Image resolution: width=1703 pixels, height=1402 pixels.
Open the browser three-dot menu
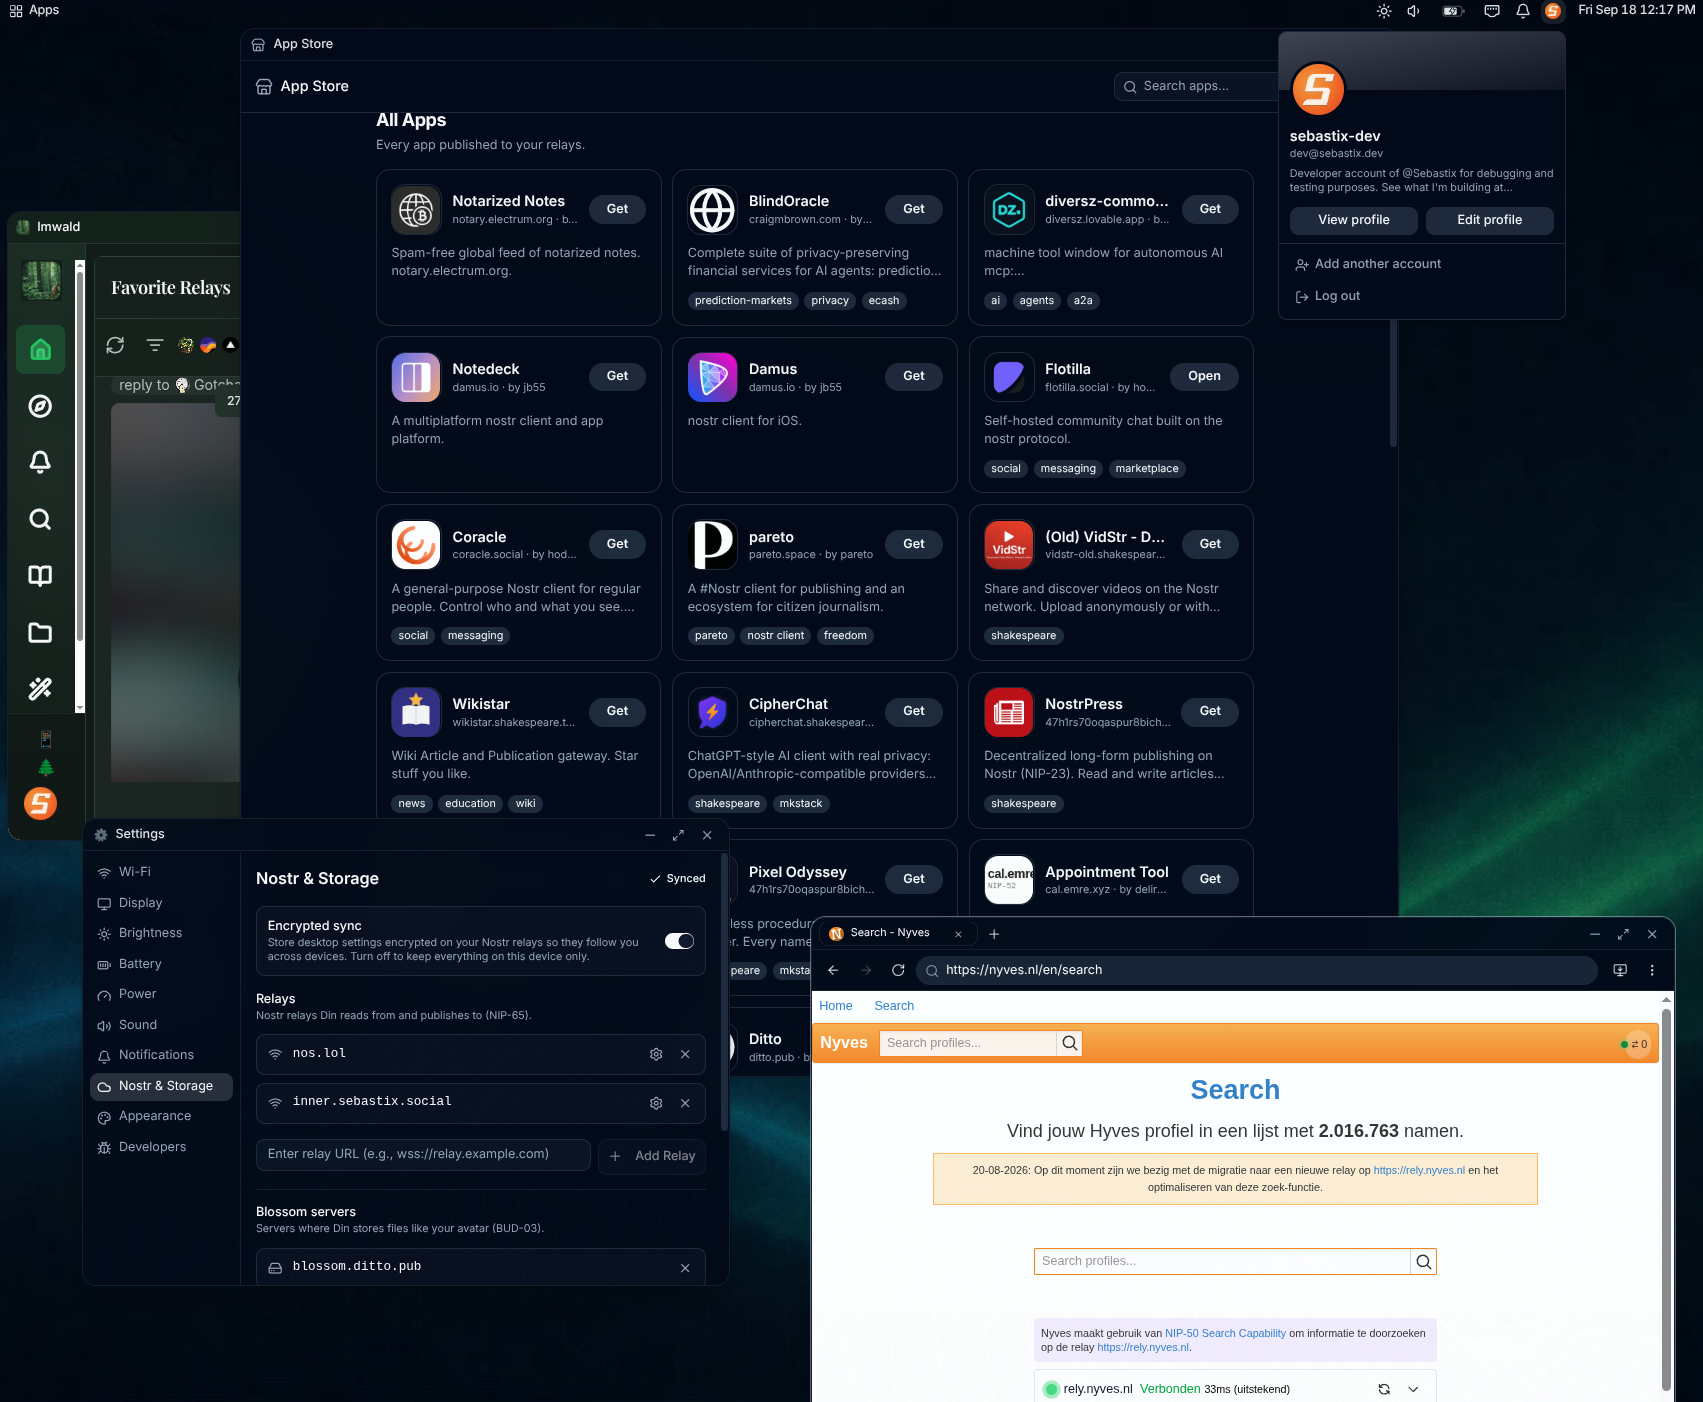tap(1652, 970)
